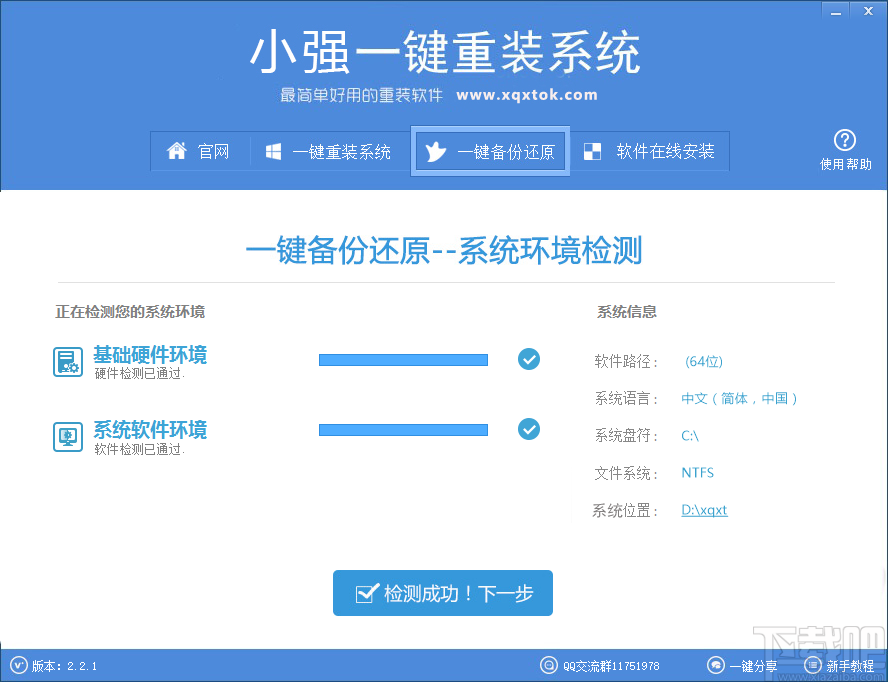This screenshot has height=682, width=888.
Task: Click the checkmark after 基础硬件环境 progress bar
Action: [528, 359]
